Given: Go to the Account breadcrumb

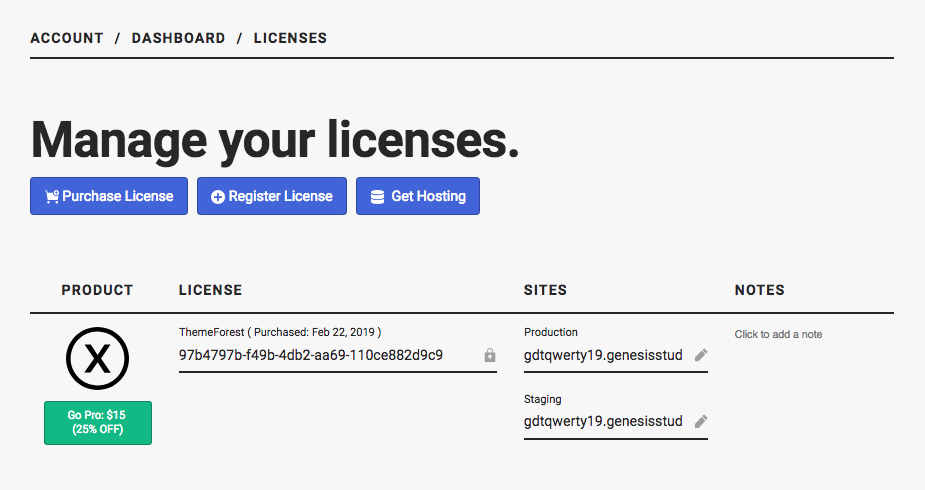Looking at the screenshot, I should tap(67, 38).
